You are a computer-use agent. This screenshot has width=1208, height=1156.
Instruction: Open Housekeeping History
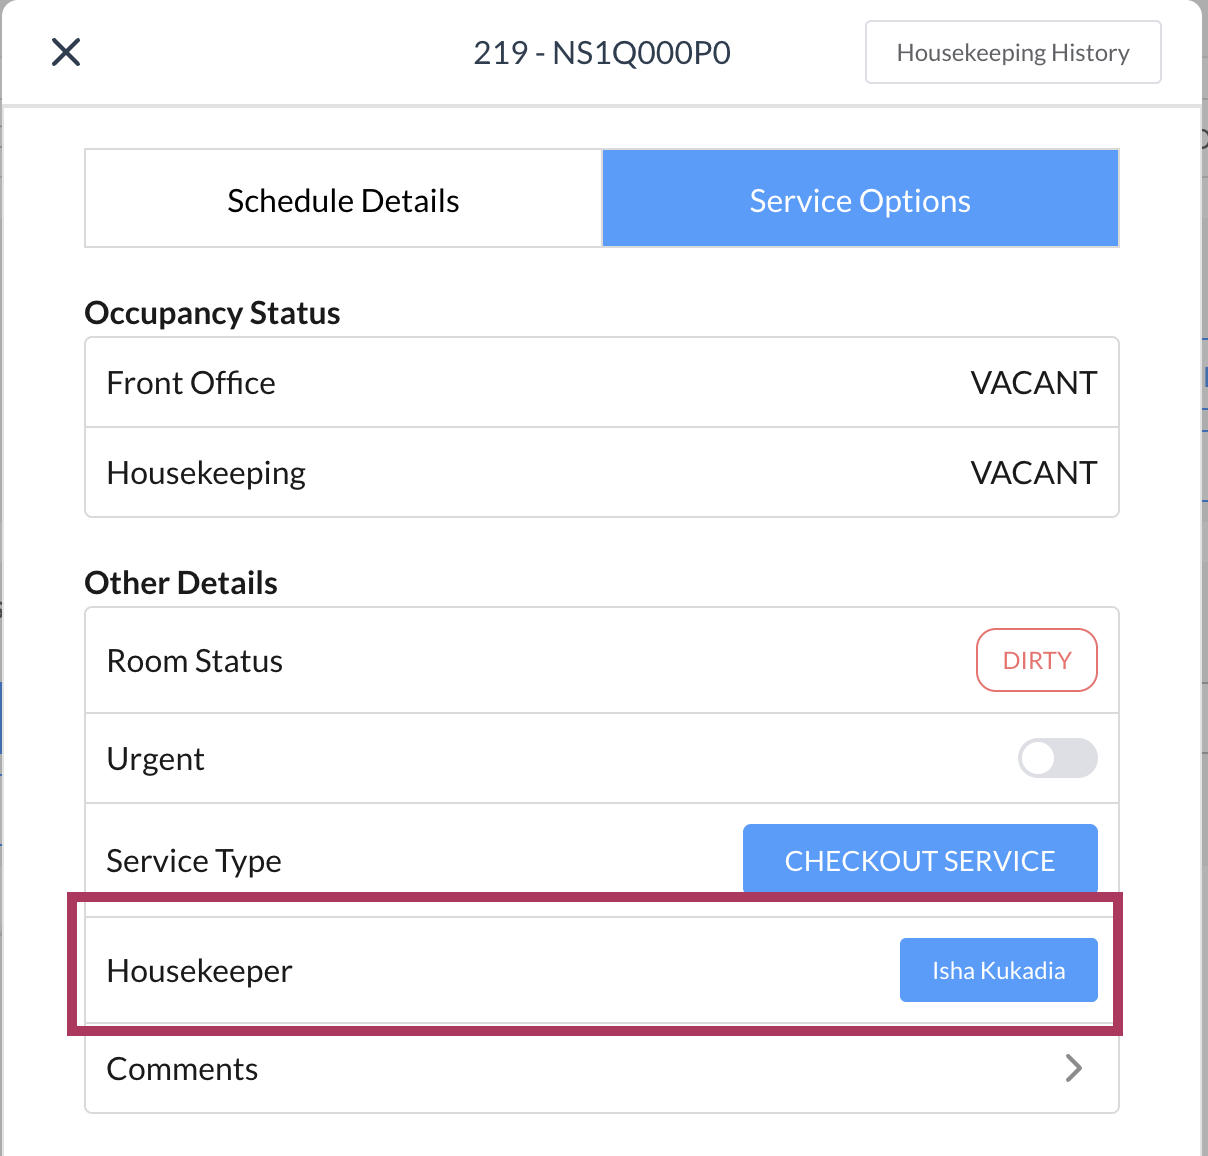tap(1012, 52)
